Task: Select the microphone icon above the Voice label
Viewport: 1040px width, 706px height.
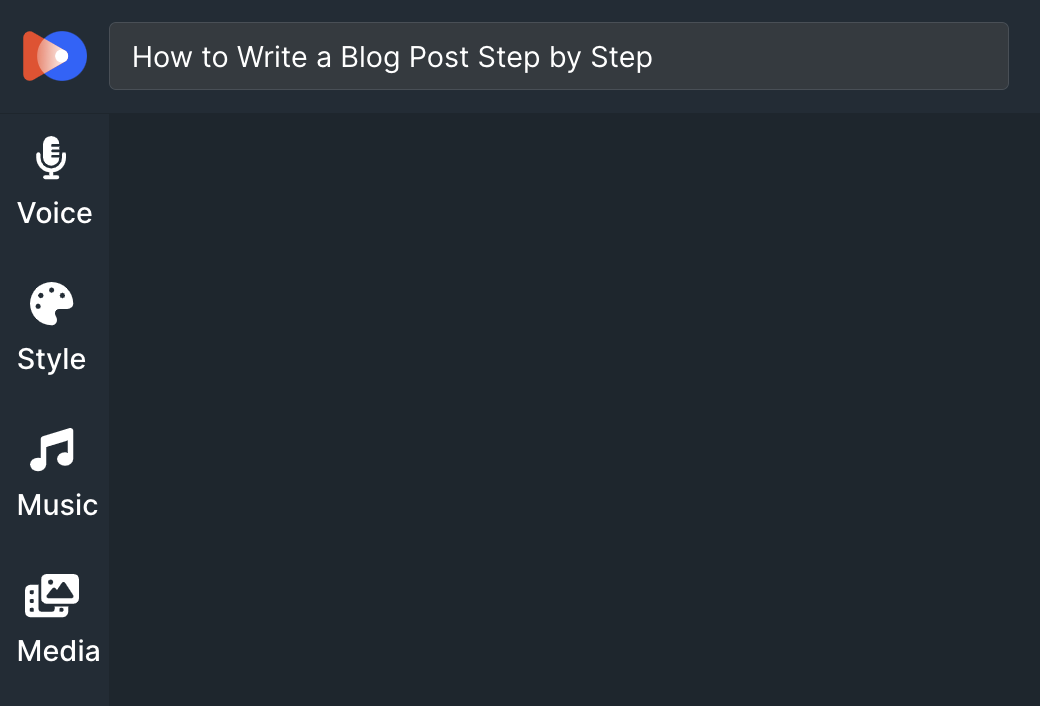Action: tap(50, 158)
